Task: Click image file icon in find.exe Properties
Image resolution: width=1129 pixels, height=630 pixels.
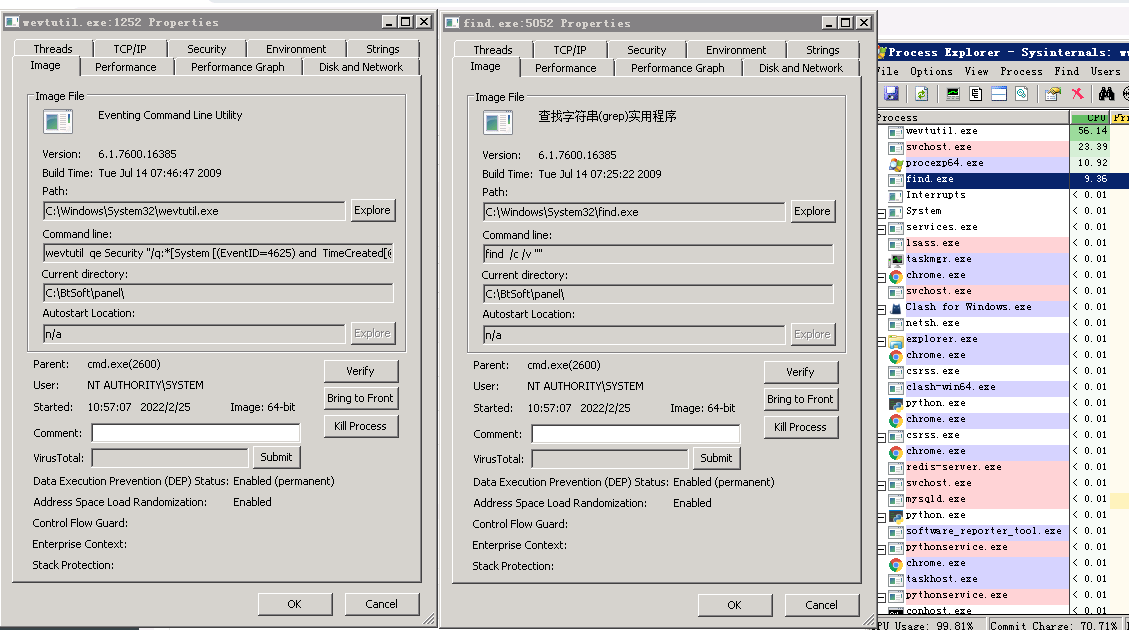Action: click(x=498, y=122)
